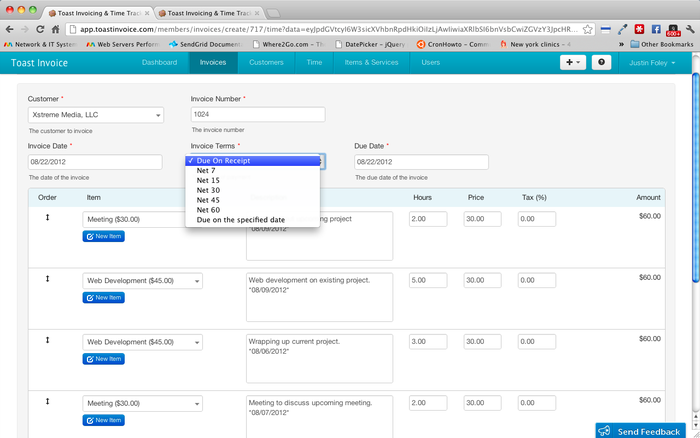Reload the page with the refresh icon

(x=51, y=30)
